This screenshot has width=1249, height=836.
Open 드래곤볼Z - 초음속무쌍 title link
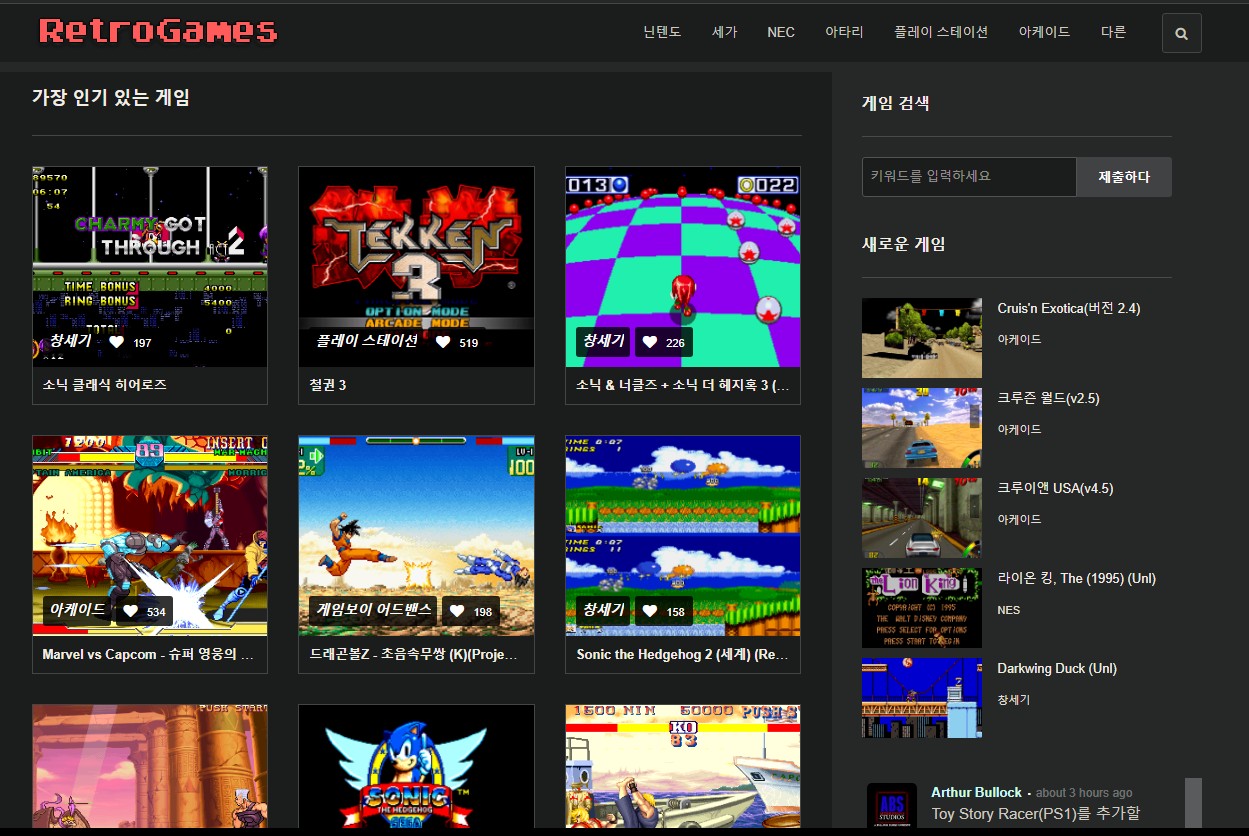(x=415, y=654)
